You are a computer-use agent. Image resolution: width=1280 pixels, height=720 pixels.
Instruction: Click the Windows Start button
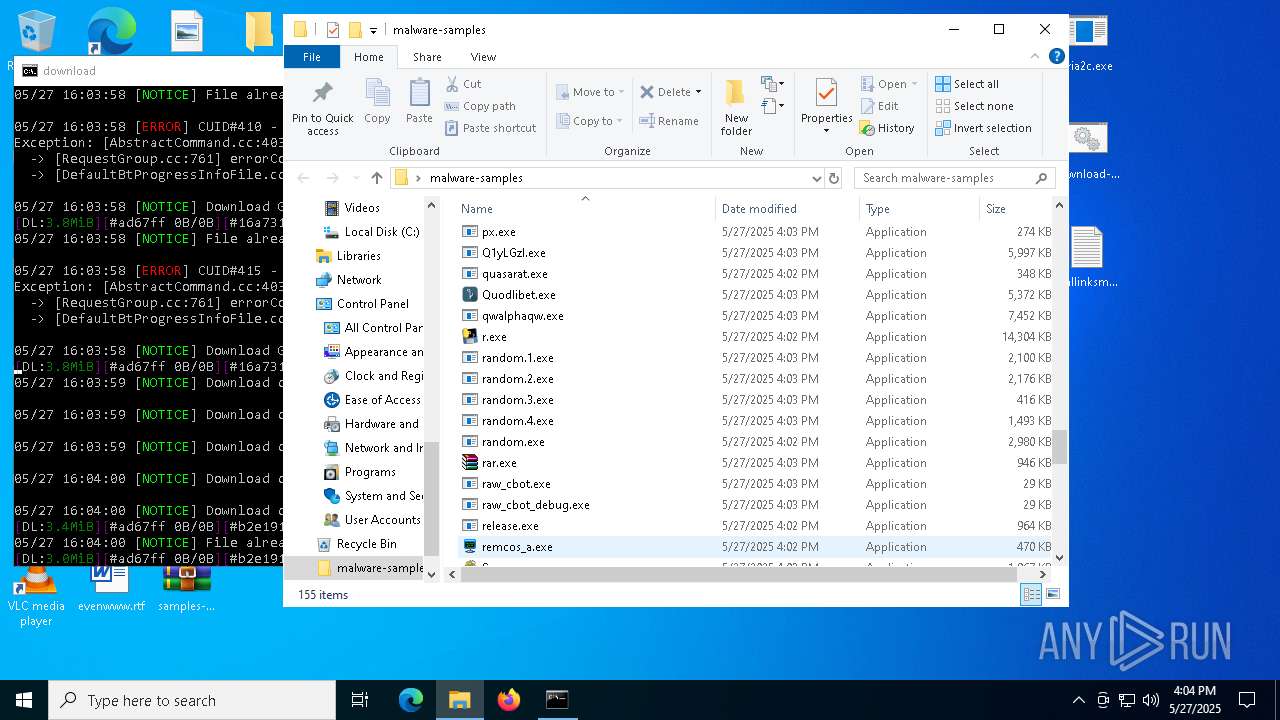[x=24, y=700]
